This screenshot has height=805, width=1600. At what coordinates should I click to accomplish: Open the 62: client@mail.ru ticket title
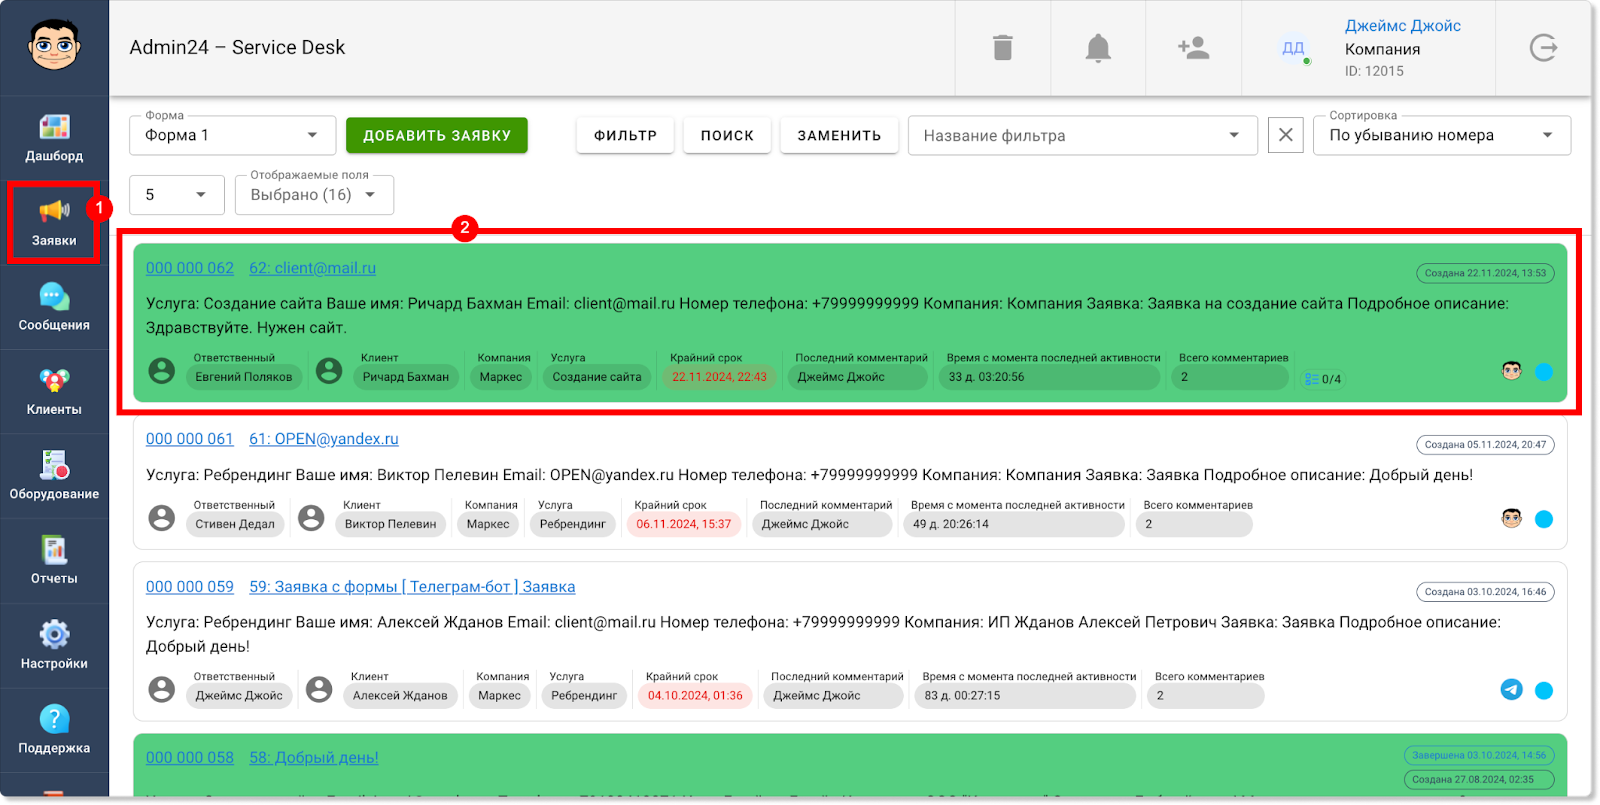click(x=313, y=268)
